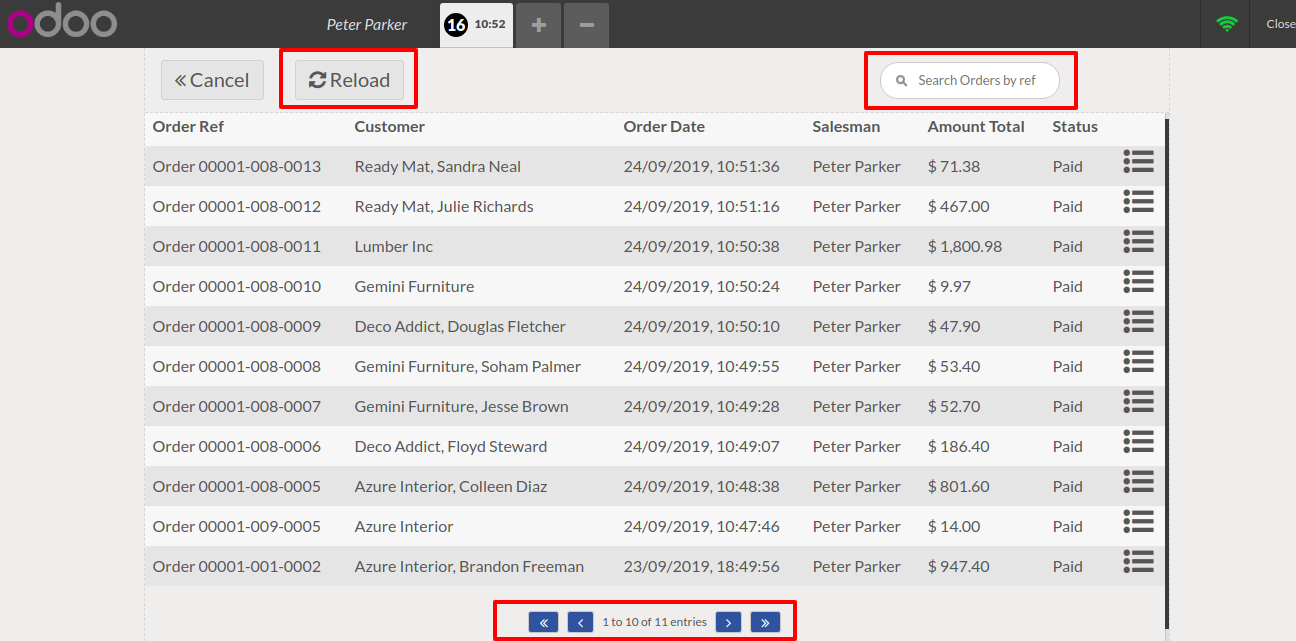Go to the next page of entries
The image size is (1296, 641).
[x=729, y=622]
